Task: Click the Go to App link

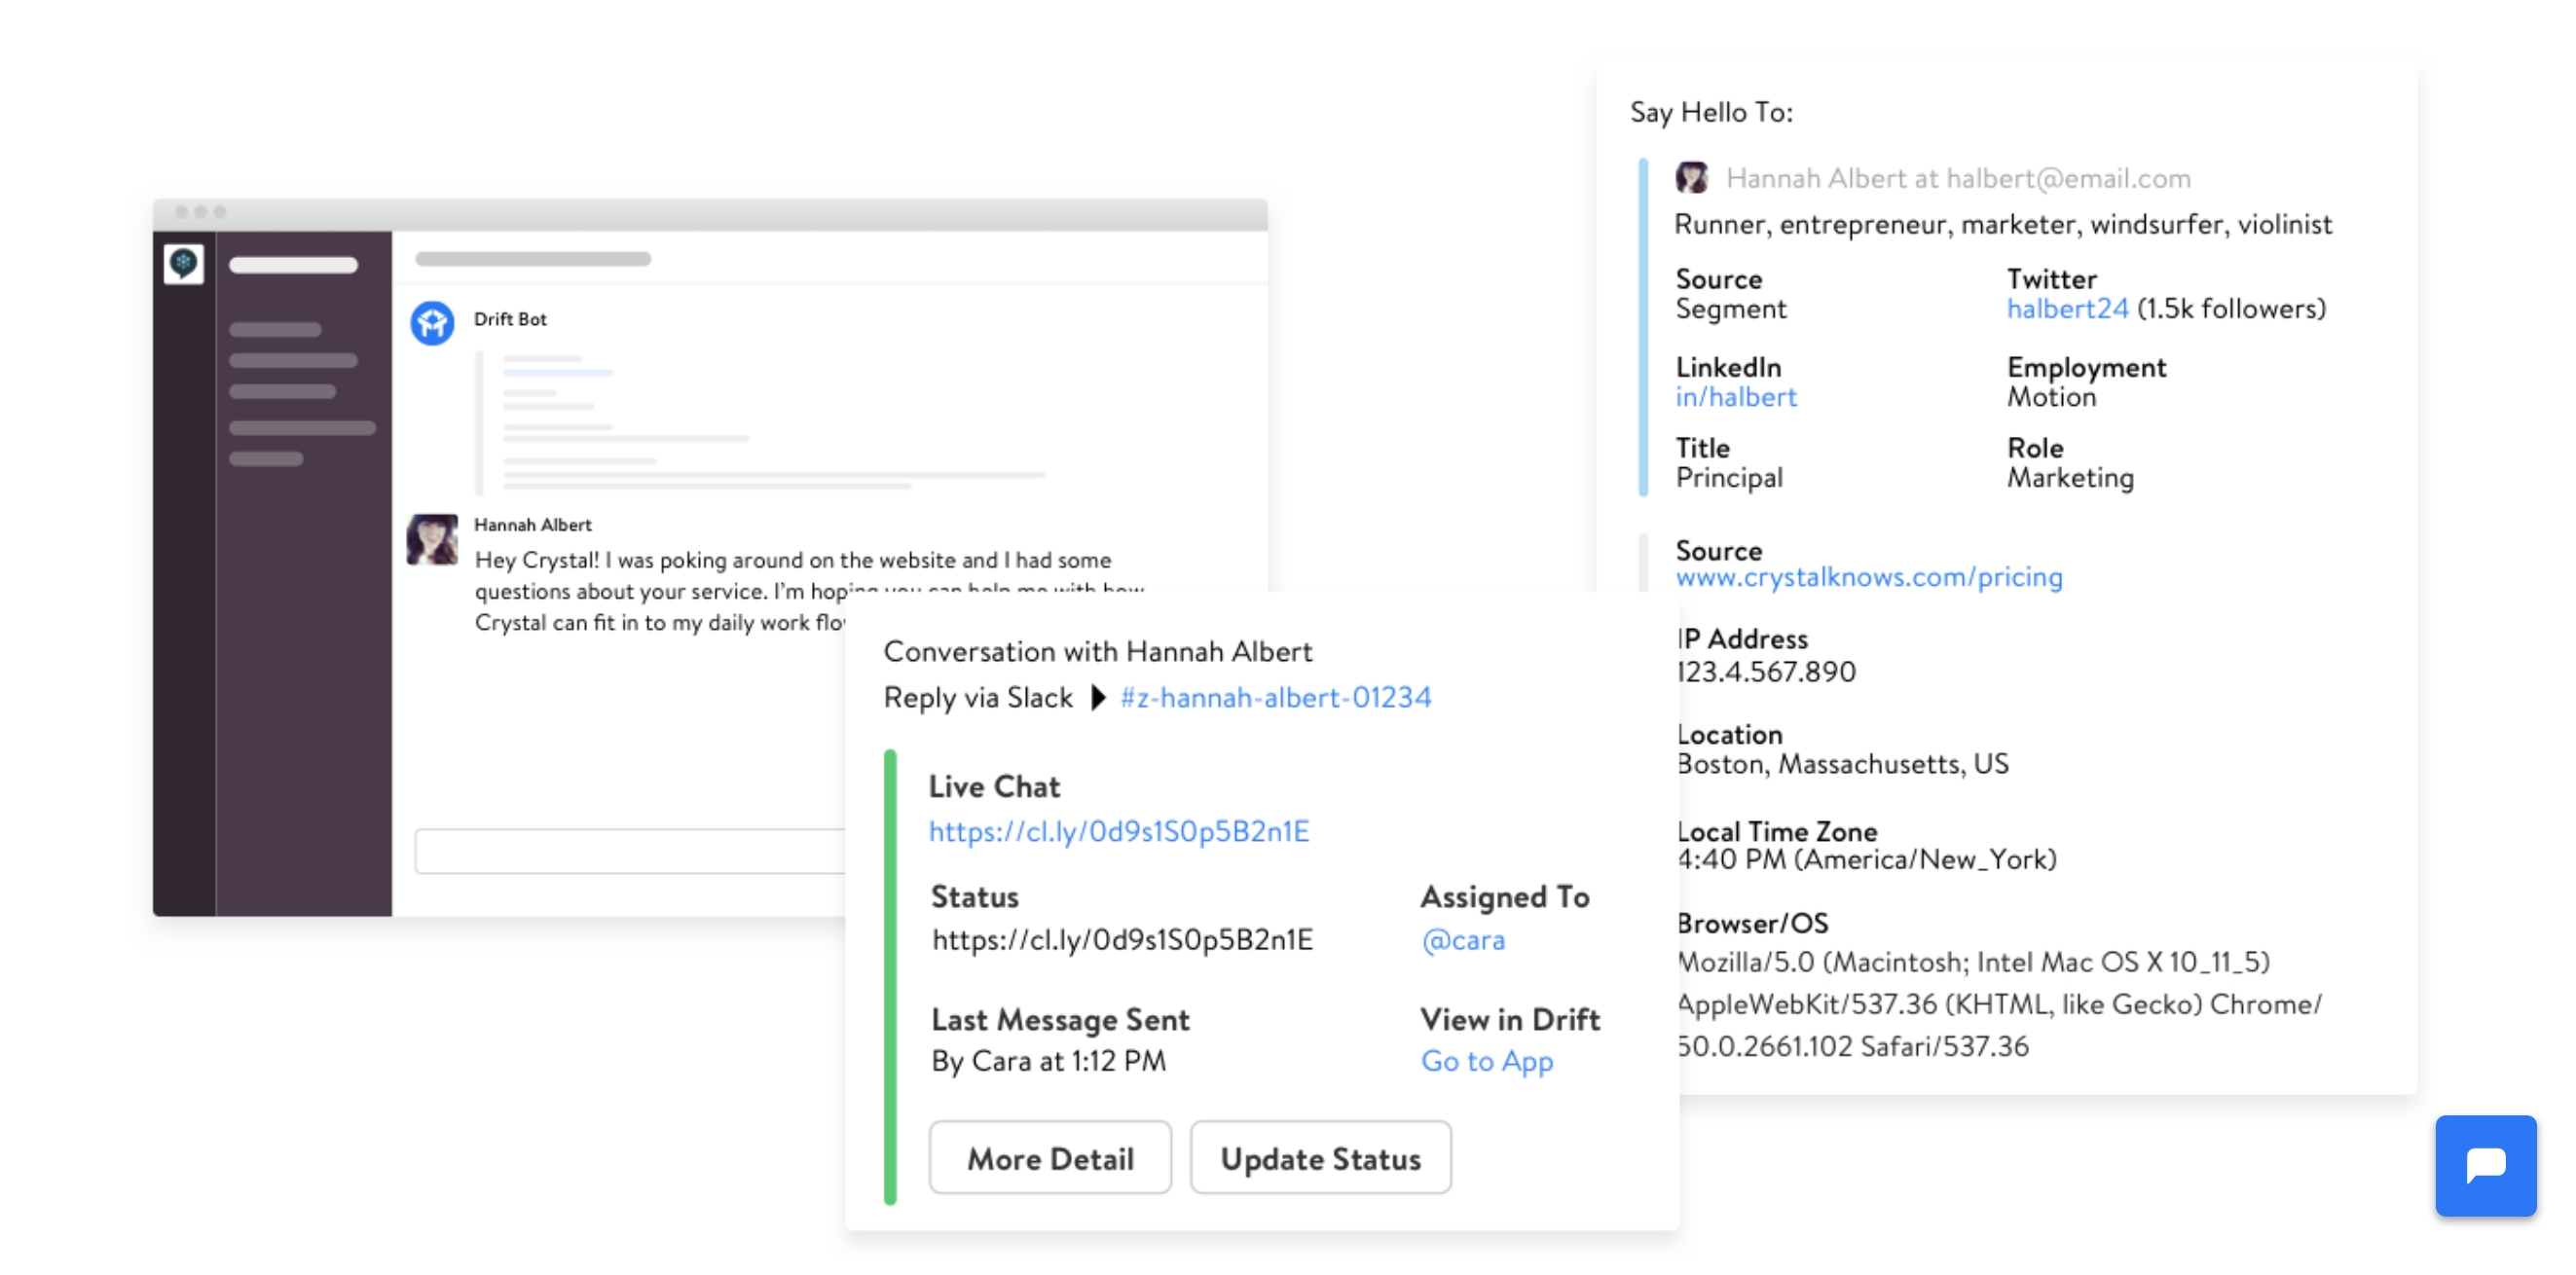Action: [1486, 1060]
